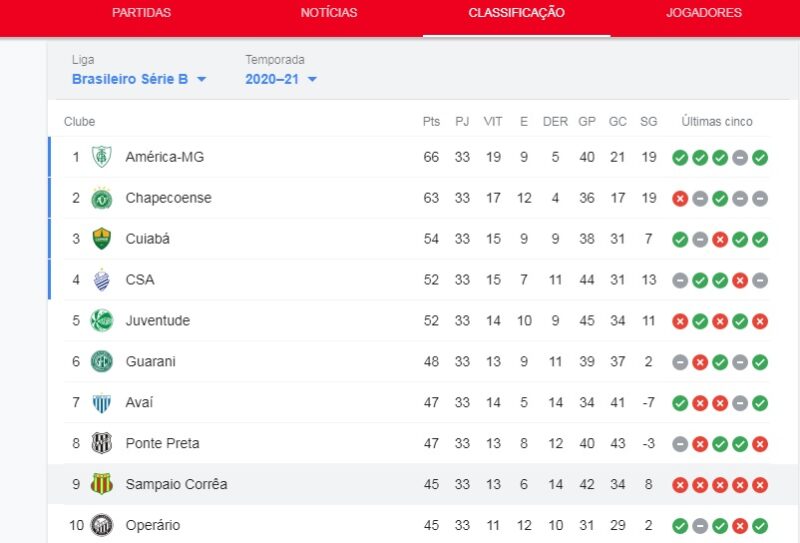This screenshot has width=800, height=543.
Task: Click the Guarani club crest
Action: click(102, 361)
